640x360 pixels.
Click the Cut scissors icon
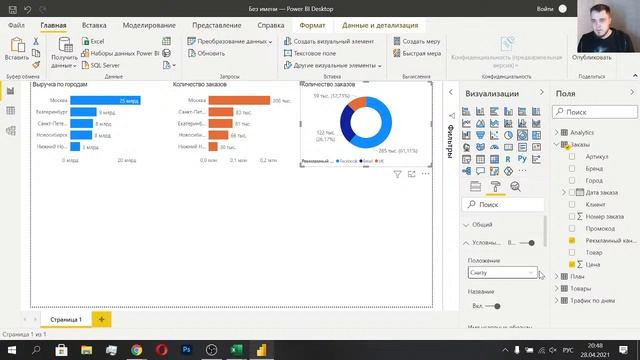(x=36, y=41)
